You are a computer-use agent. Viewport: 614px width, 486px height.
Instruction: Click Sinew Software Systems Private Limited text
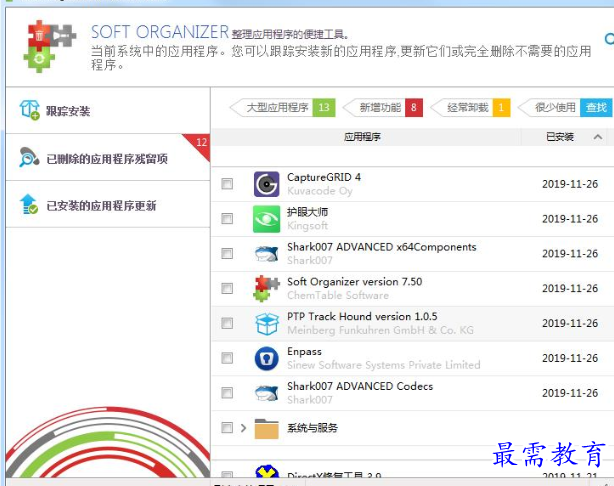pyautogui.click(x=384, y=365)
